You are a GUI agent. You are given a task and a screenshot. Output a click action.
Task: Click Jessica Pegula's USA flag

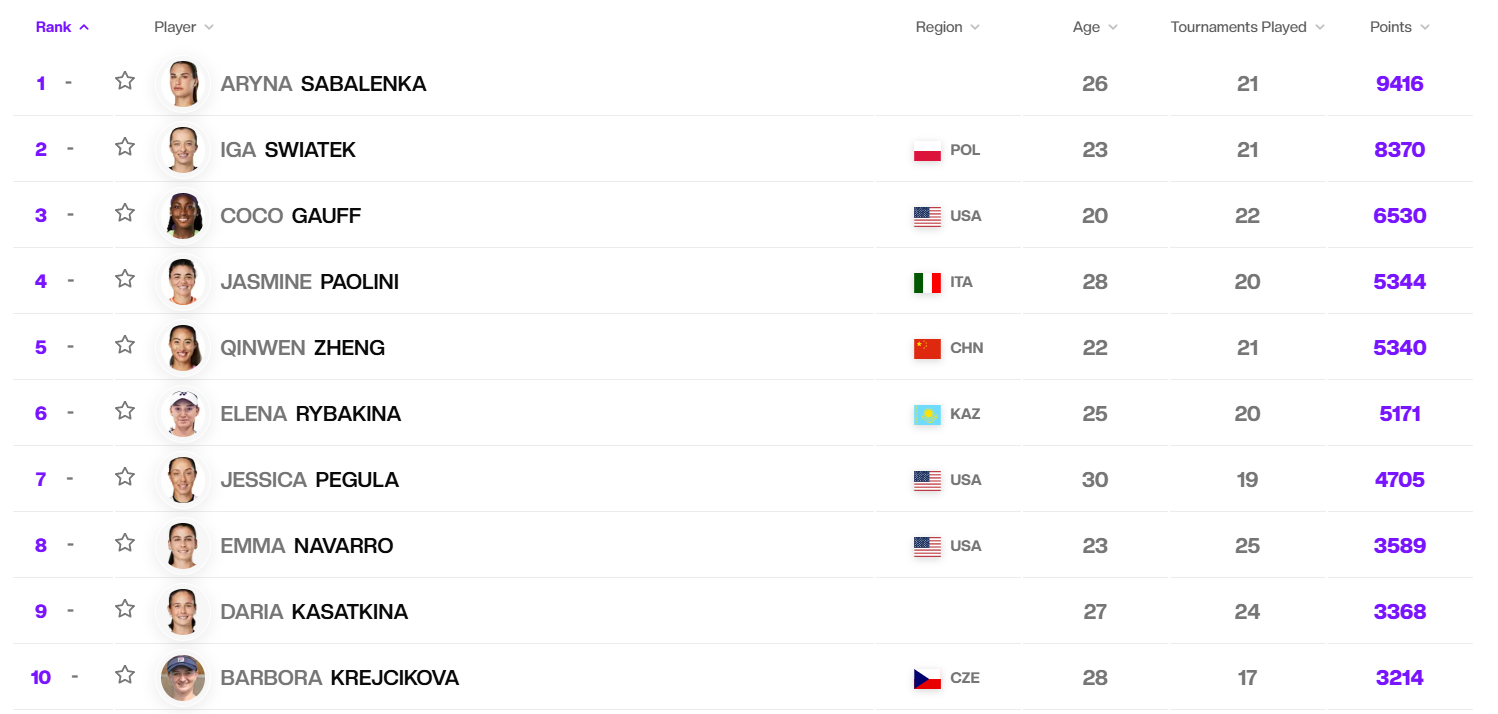tap(927, 481)
